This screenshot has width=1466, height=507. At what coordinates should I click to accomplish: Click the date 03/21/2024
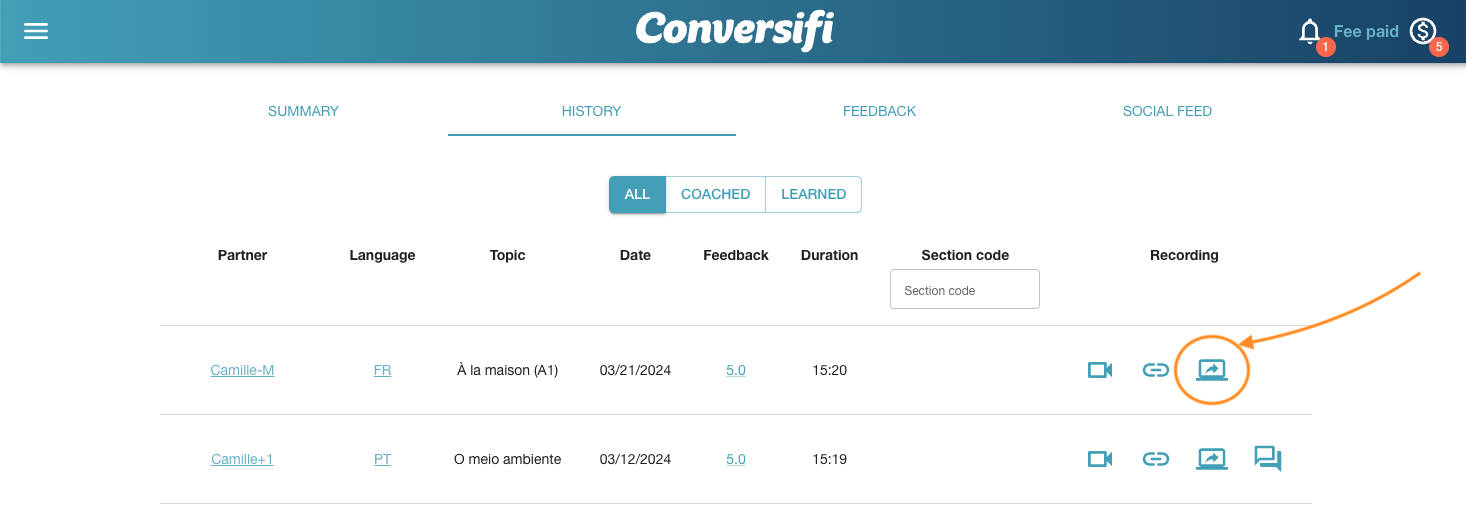[635, 370]
